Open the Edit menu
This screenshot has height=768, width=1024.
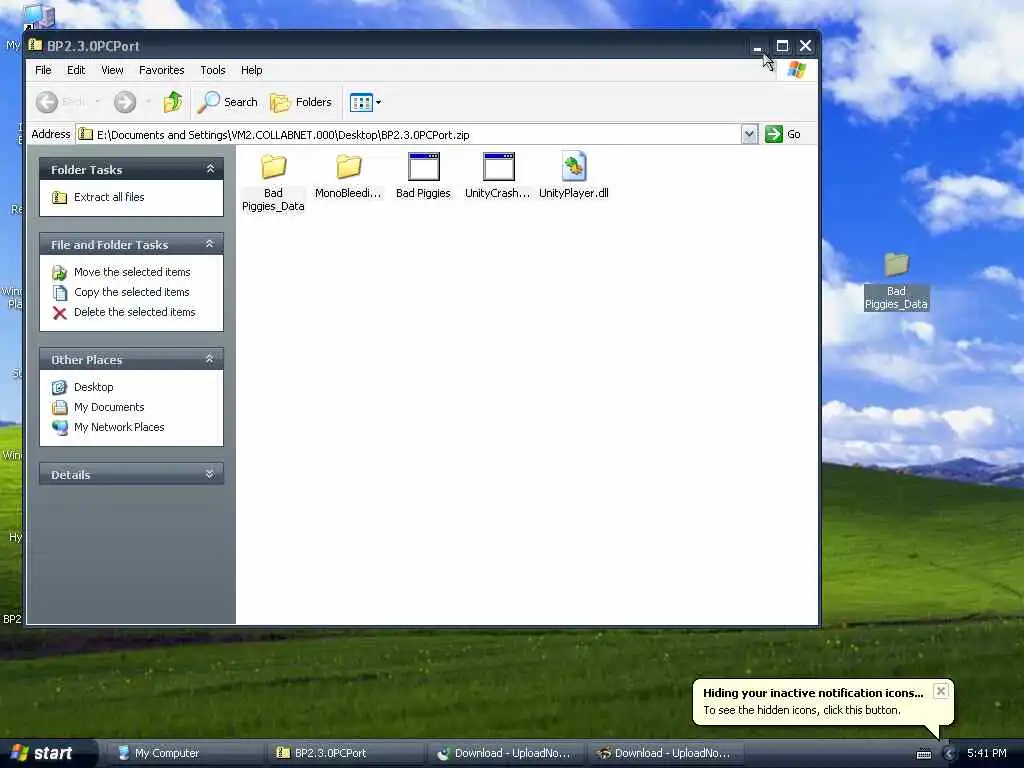76,70
